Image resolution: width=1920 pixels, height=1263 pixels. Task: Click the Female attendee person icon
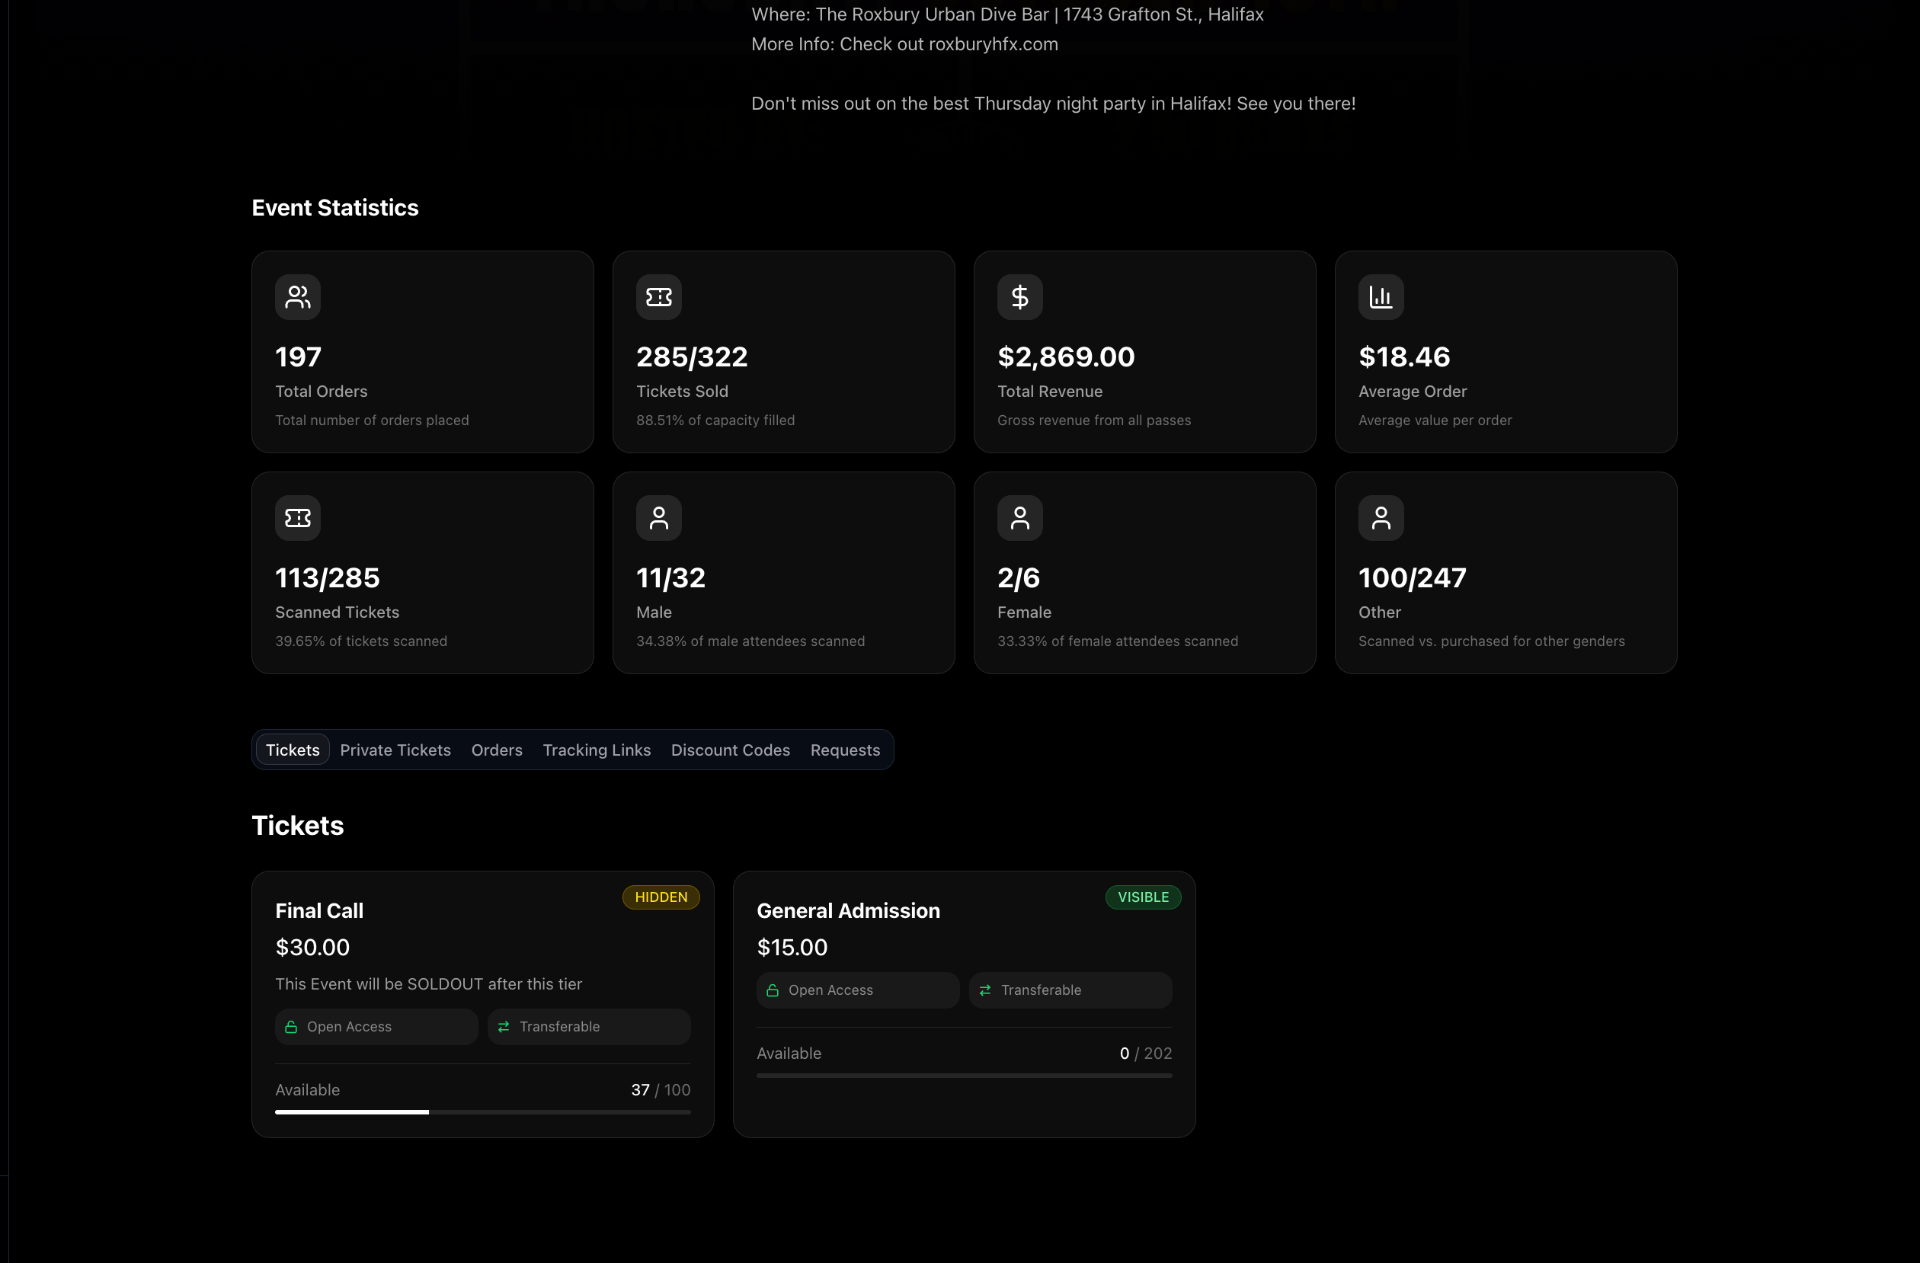pyautogui.click(x=1019, y=518)
